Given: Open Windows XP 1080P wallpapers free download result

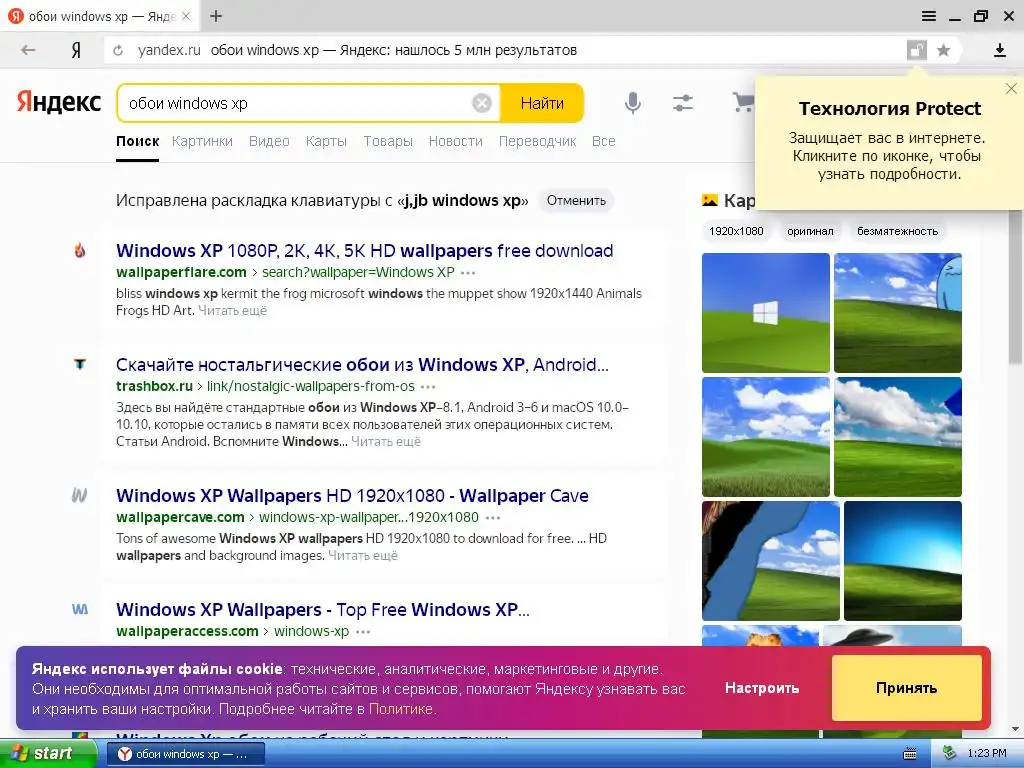Looking at the screenshot, I should point(364,251).
